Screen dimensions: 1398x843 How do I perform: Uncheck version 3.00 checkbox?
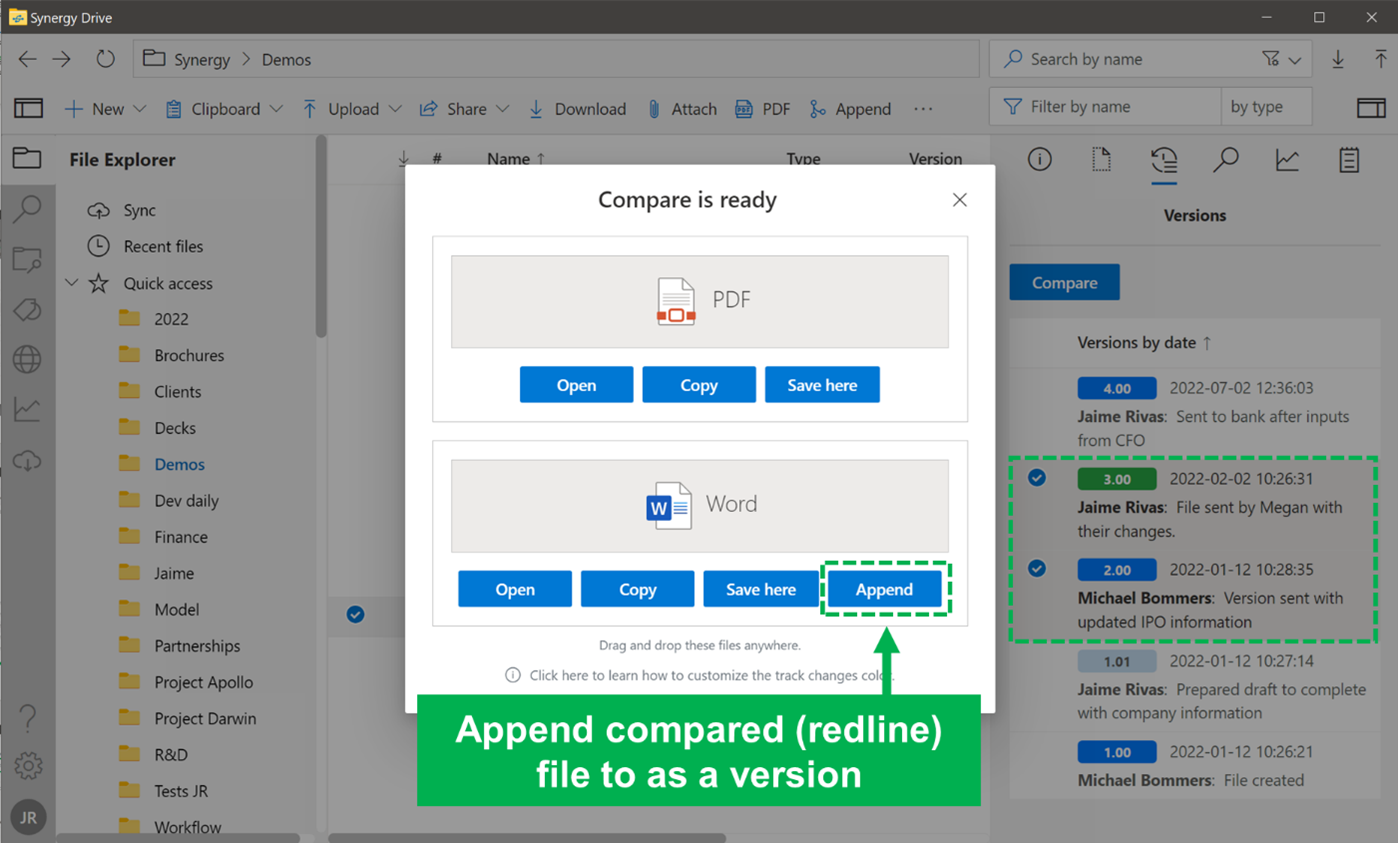[x=1037, y=478]
